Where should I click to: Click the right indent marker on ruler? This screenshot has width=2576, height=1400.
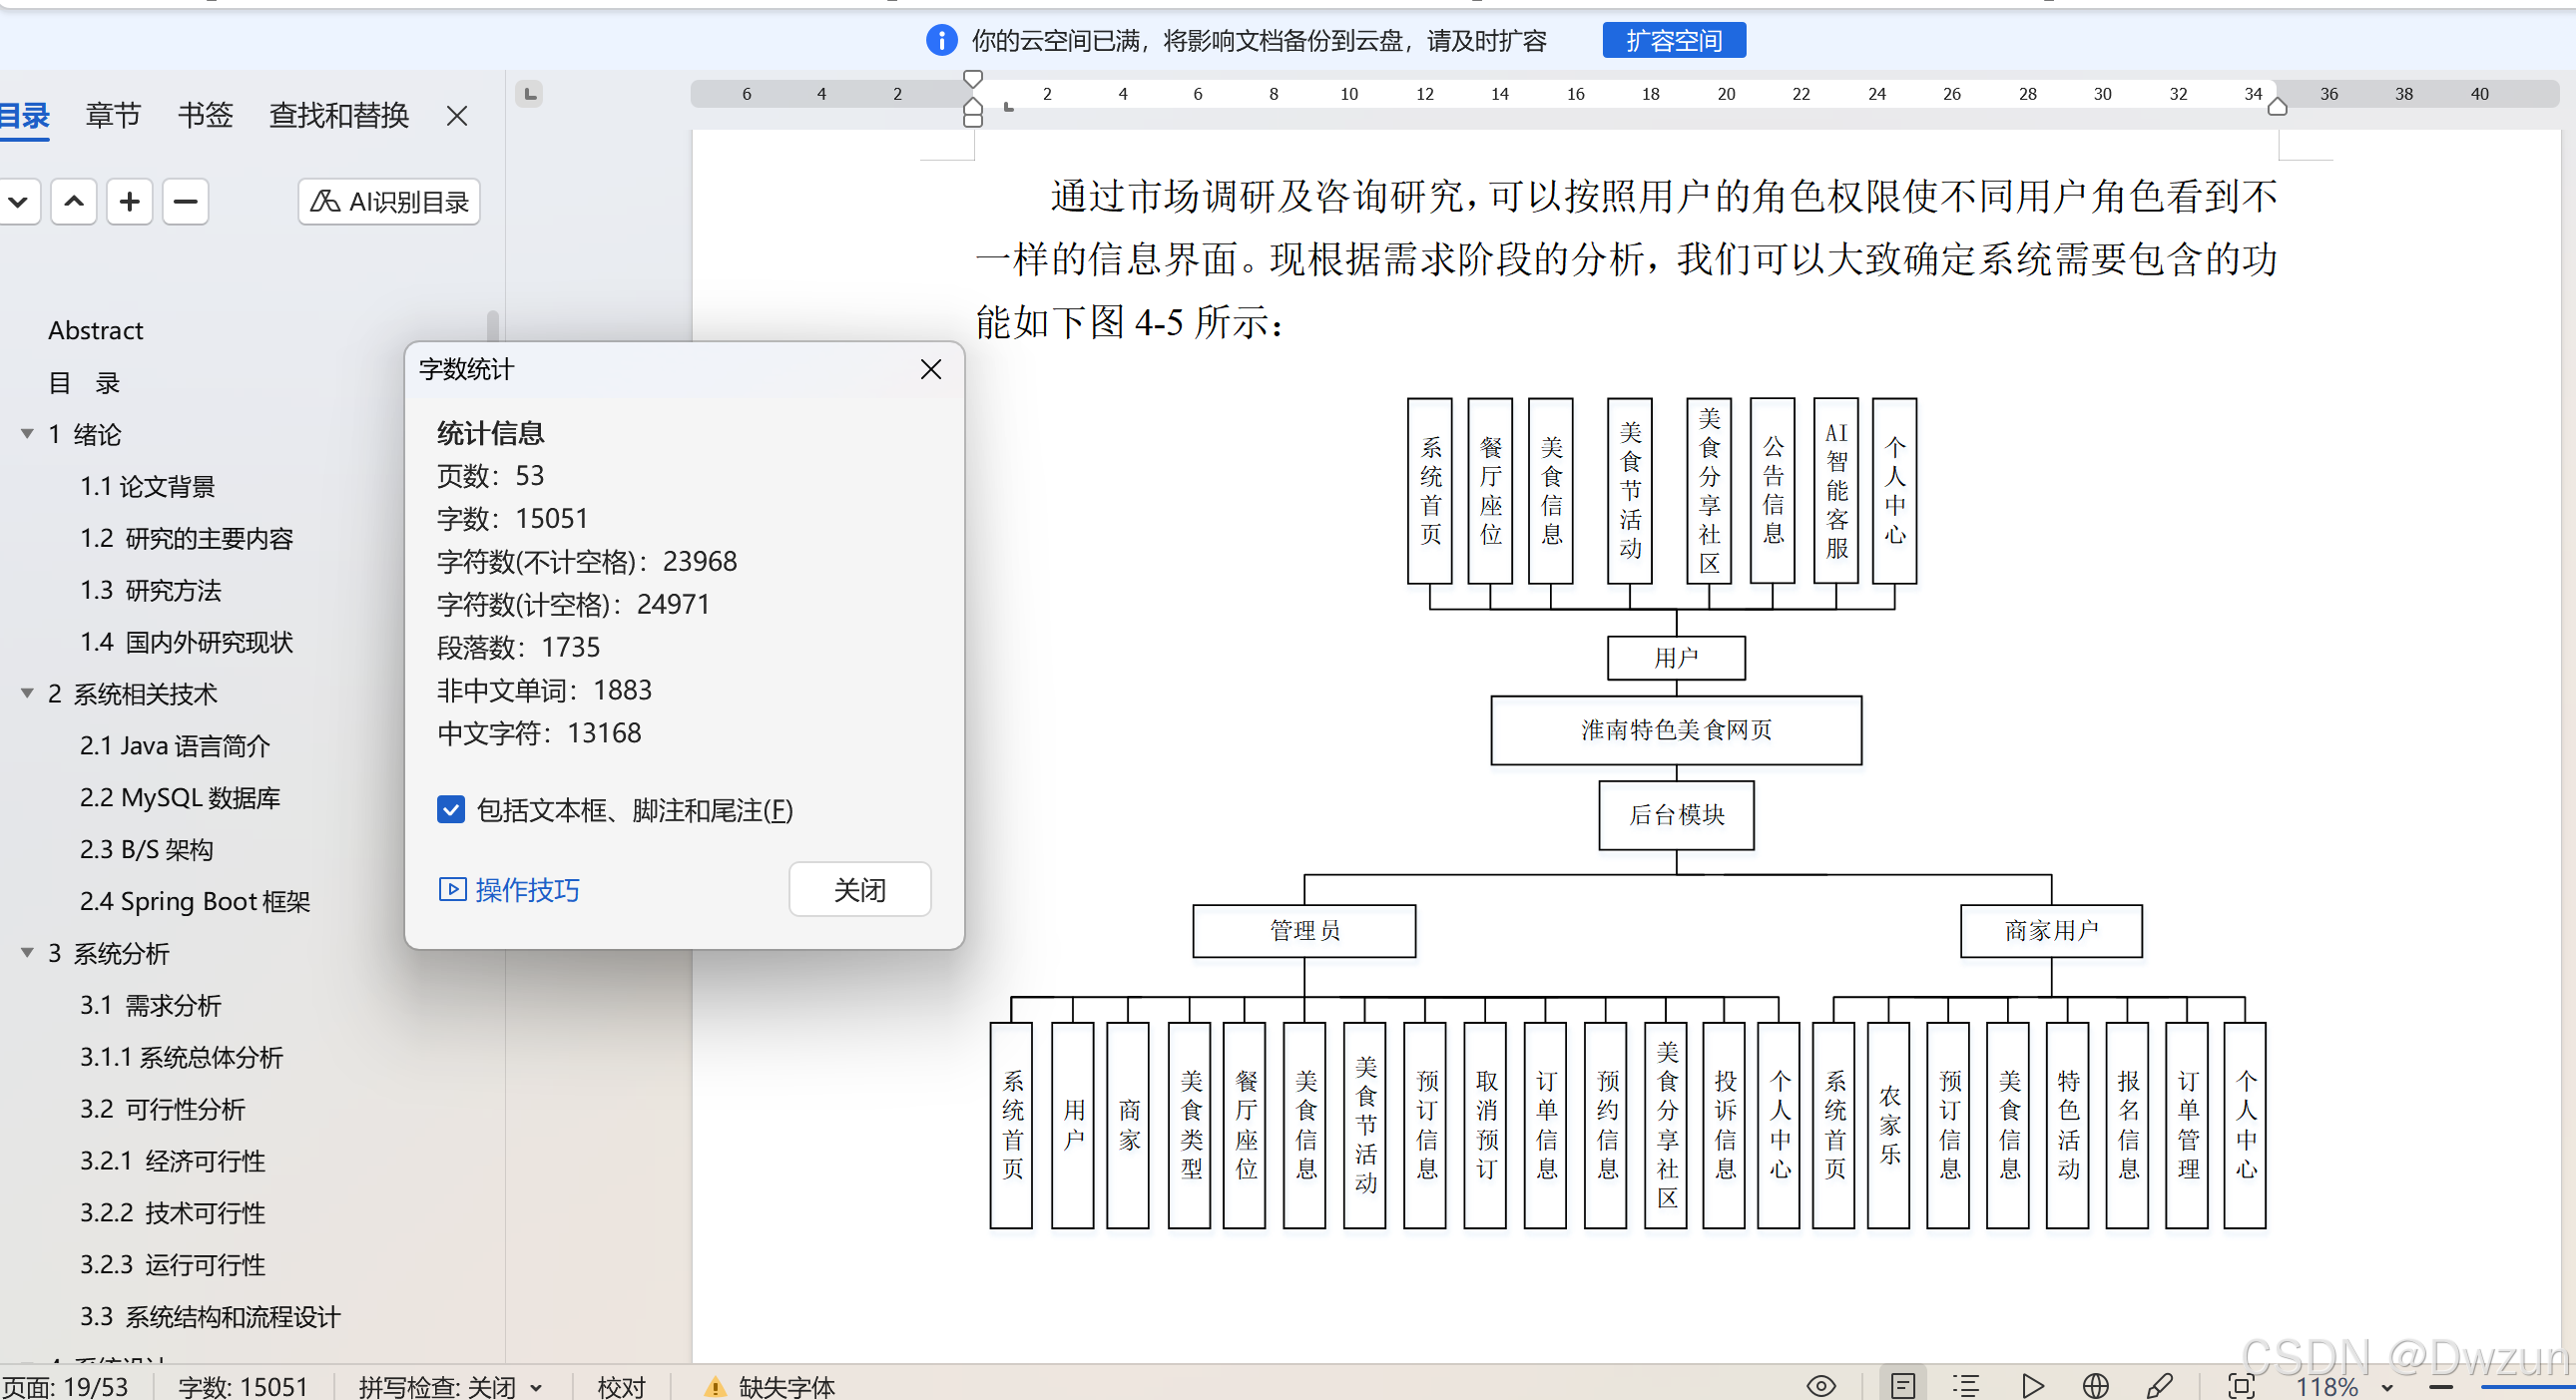point(2277,106)
